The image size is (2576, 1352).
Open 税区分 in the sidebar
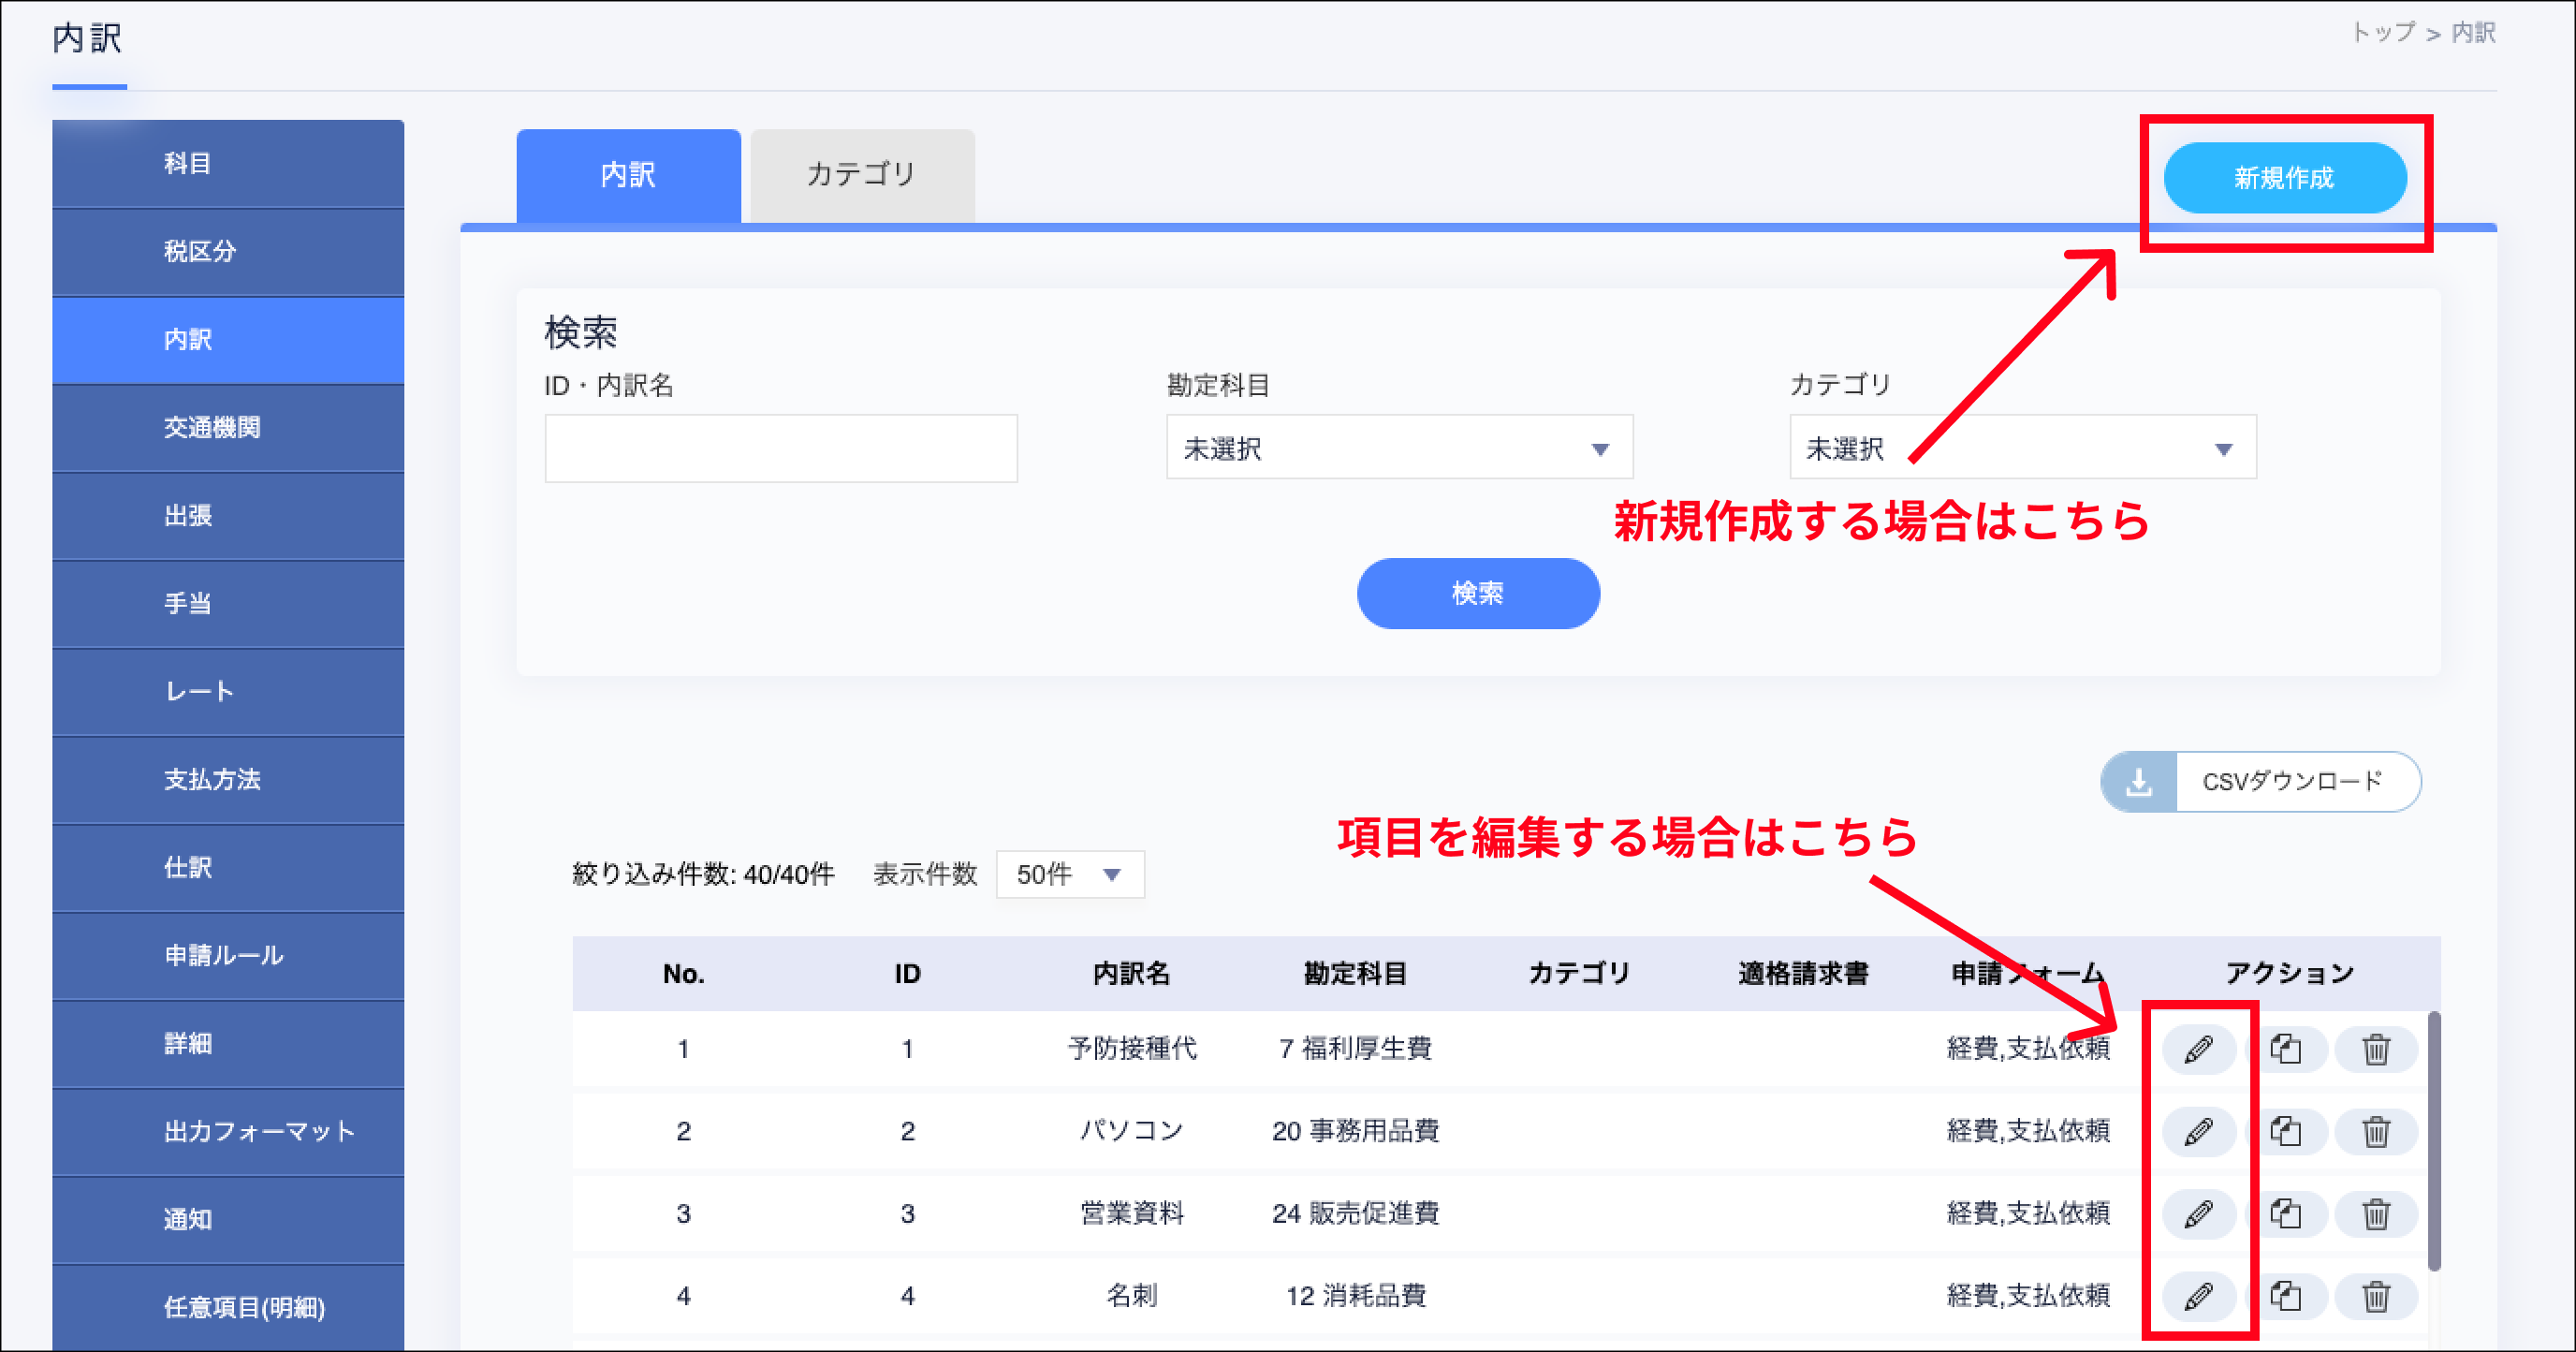[x=228, y=251]
